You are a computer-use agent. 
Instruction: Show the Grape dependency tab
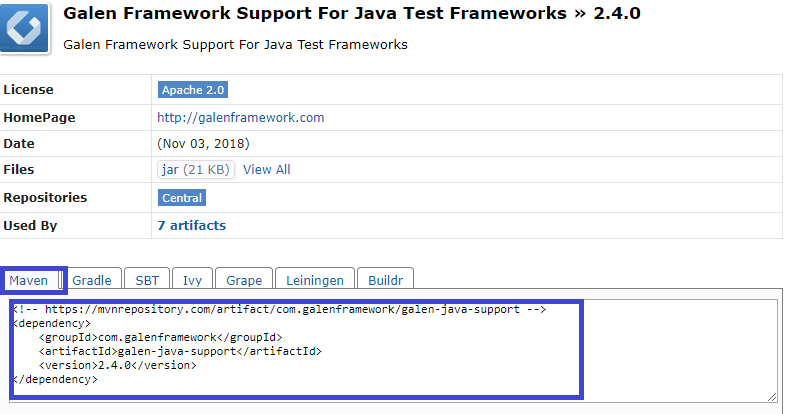pyautogui.click(x=244, y=281)
